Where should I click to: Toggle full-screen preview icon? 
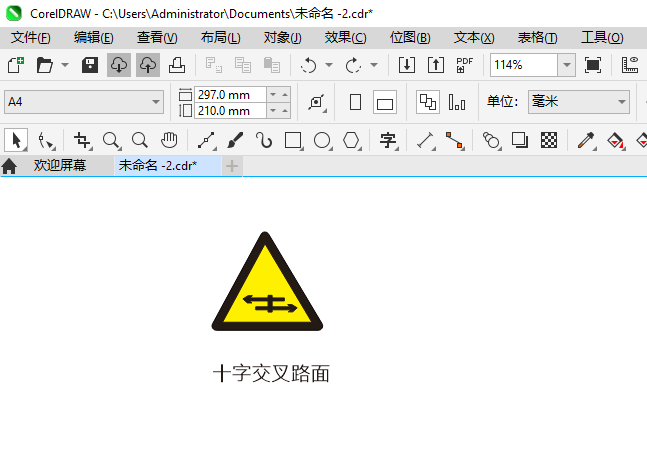point(593,65)
